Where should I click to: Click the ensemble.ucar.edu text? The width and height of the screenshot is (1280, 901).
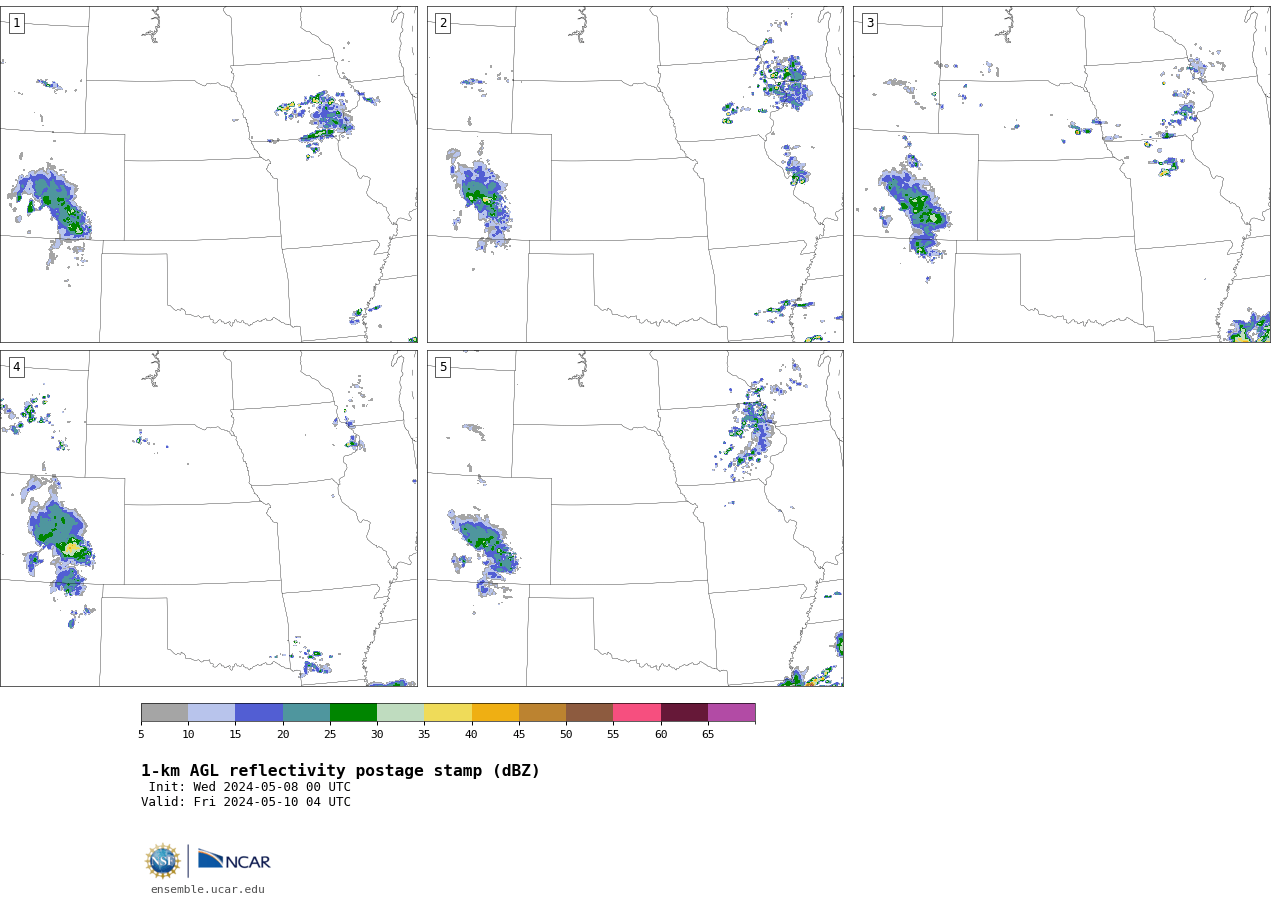coord(208,889)
